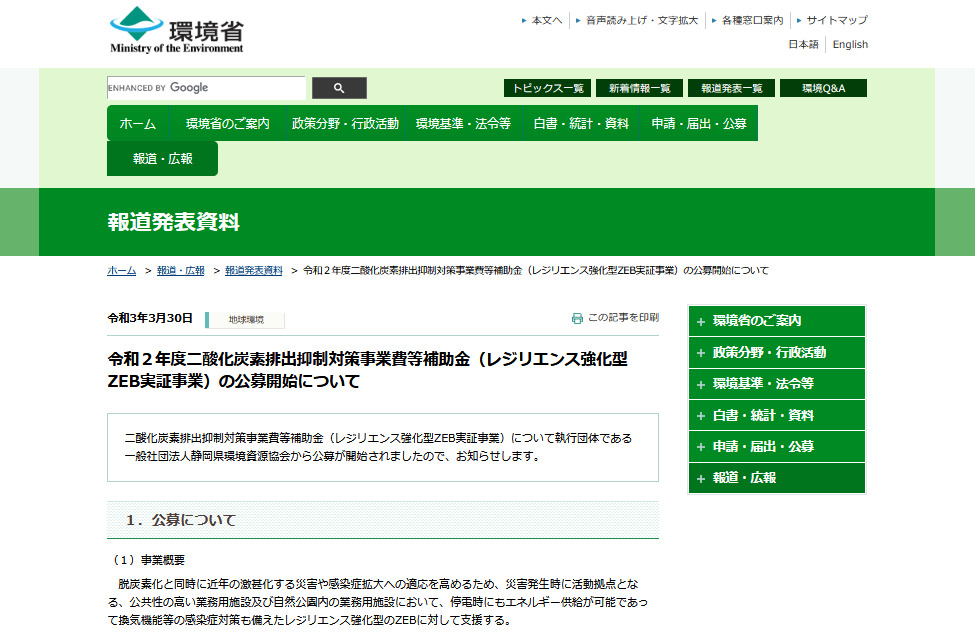Click the printer icon to print article
This screenshot has width=975, height=639.
(577, 318)
